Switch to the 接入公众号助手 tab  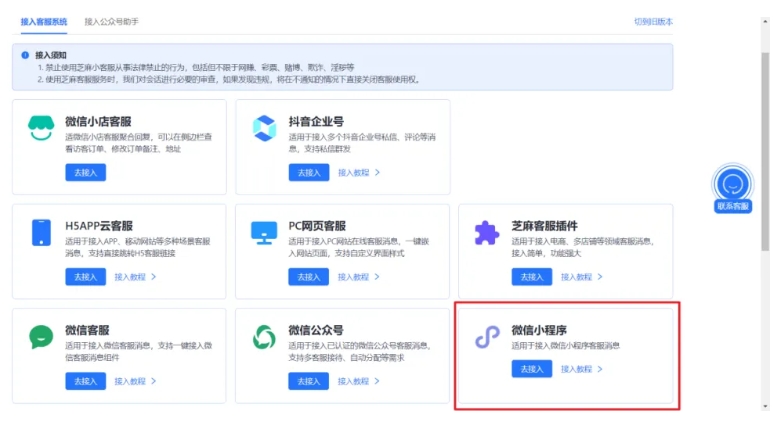112,22
